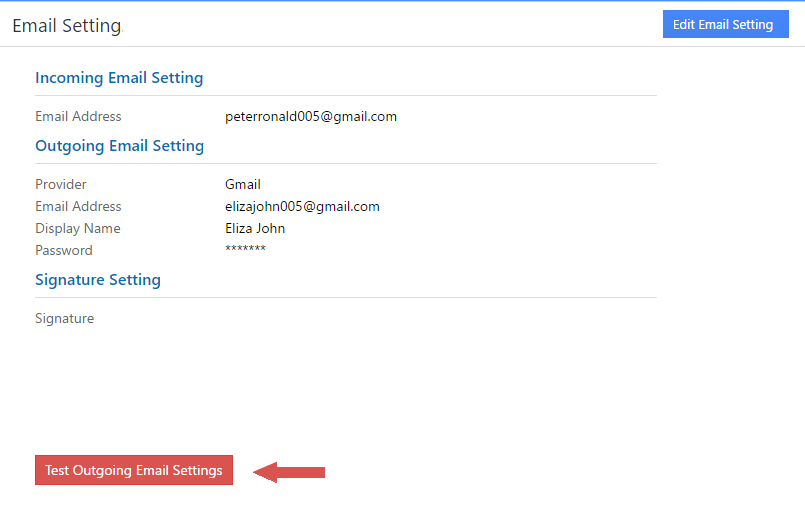Click the outgoing address elizajohn005@gmail.com
Viewport: 805px width, 514px height.
point(302,207)
